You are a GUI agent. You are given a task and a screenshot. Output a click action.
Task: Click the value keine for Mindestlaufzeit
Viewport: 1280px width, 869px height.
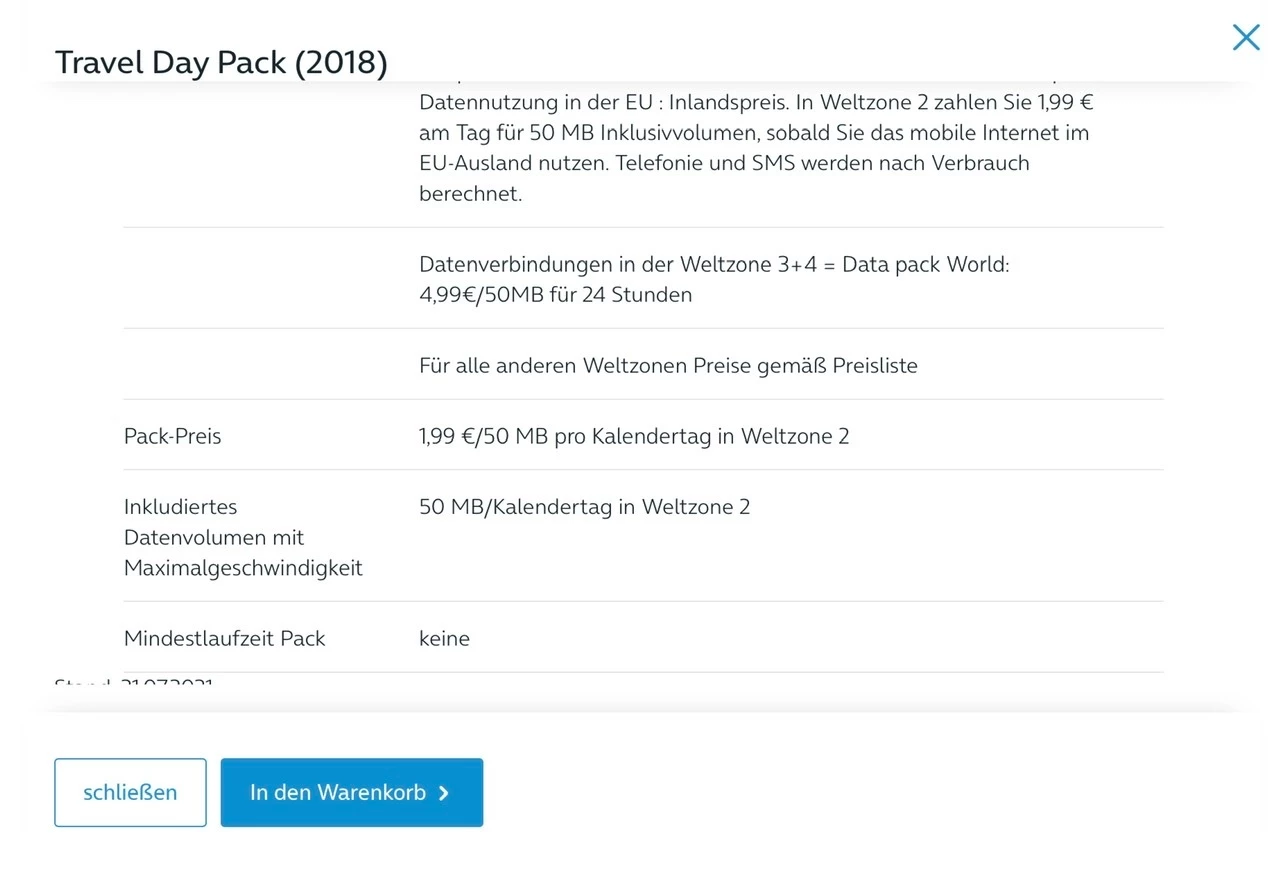(x=444, y=638)
